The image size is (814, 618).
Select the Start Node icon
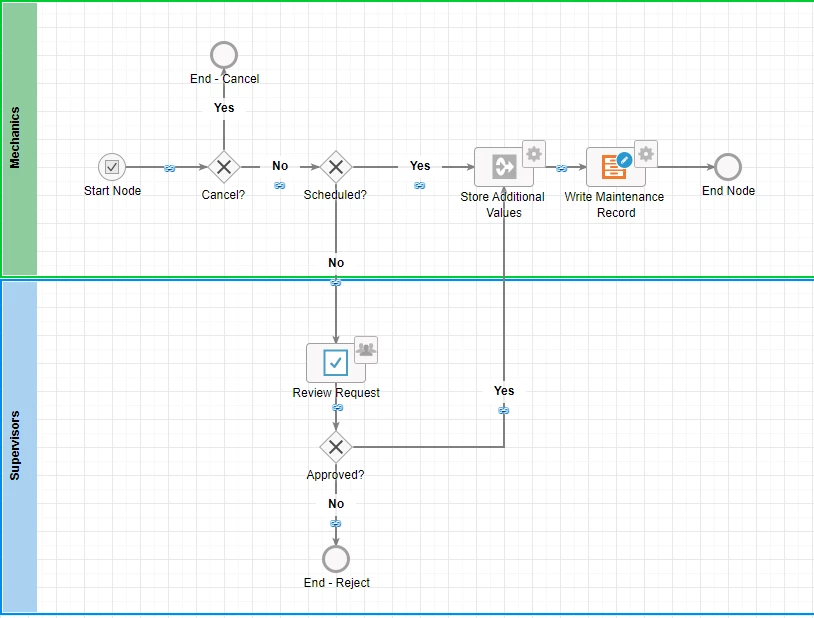112,167
